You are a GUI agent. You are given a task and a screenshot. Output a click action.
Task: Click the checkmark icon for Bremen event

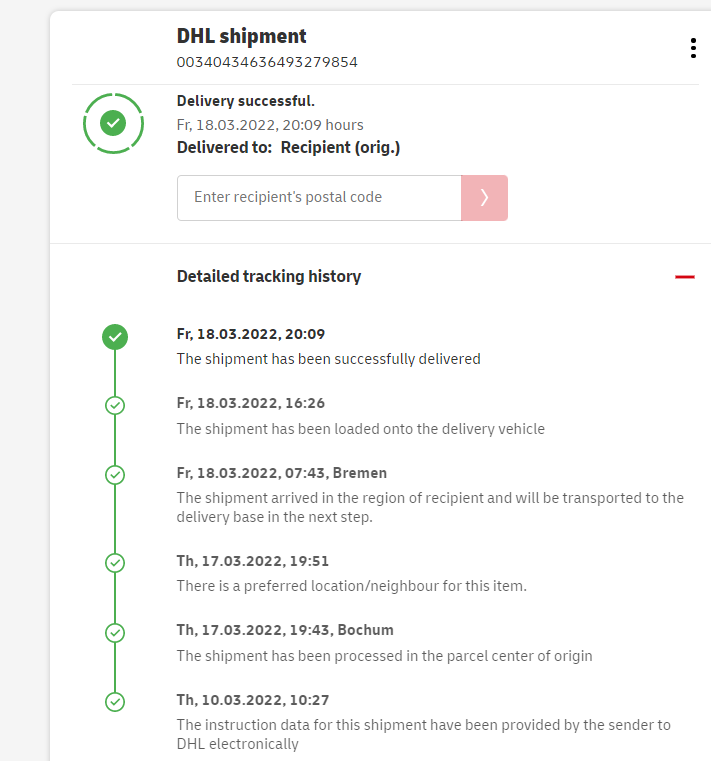point(115,475)
